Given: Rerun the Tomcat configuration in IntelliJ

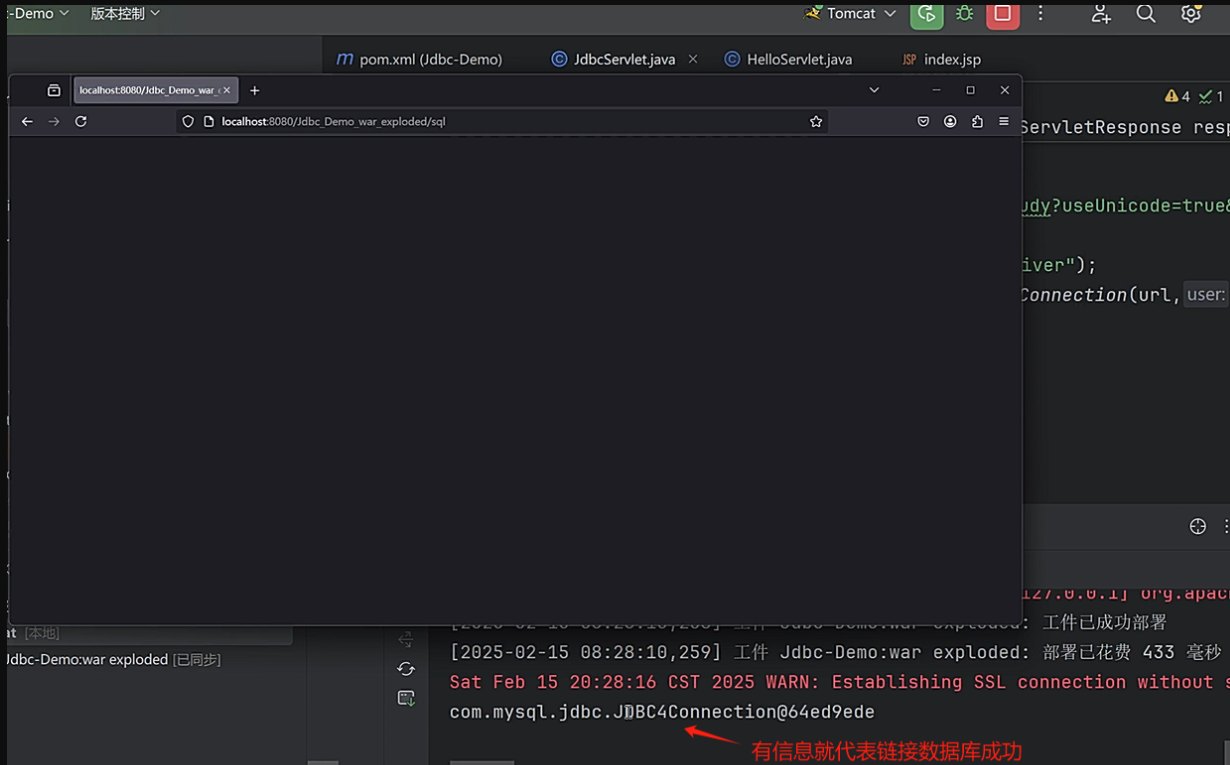Looking at the screenshot, I should click(x=927, y=14).
